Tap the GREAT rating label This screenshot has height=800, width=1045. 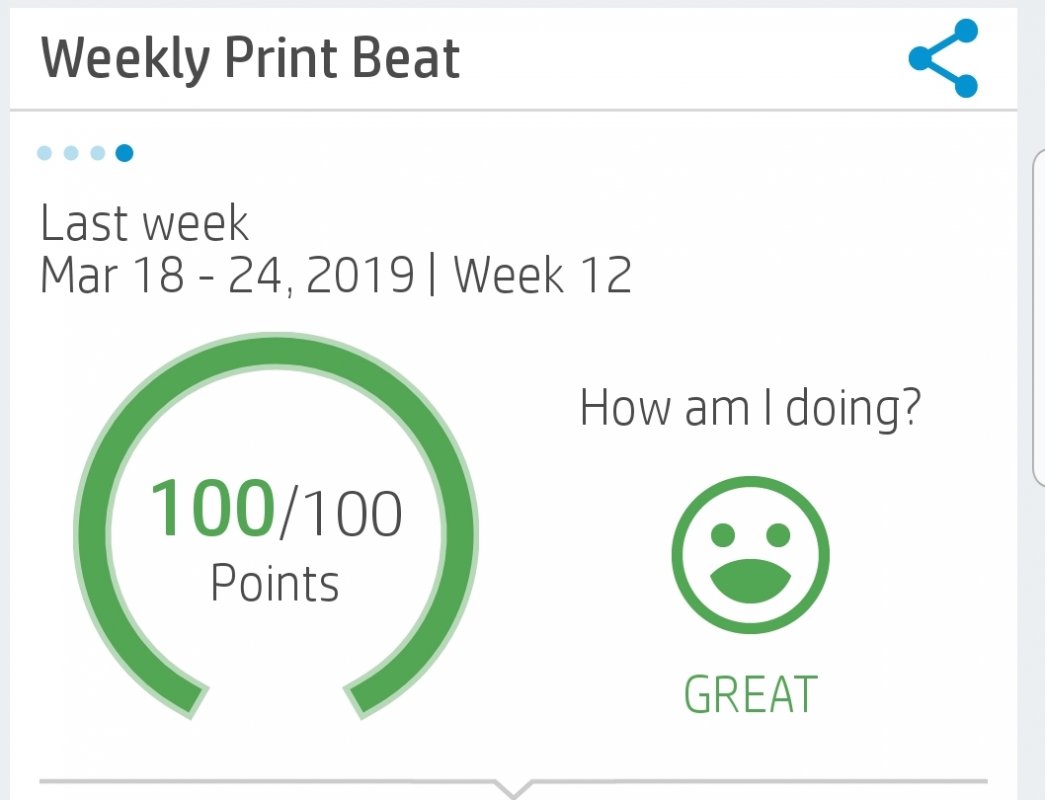(750, 694)
